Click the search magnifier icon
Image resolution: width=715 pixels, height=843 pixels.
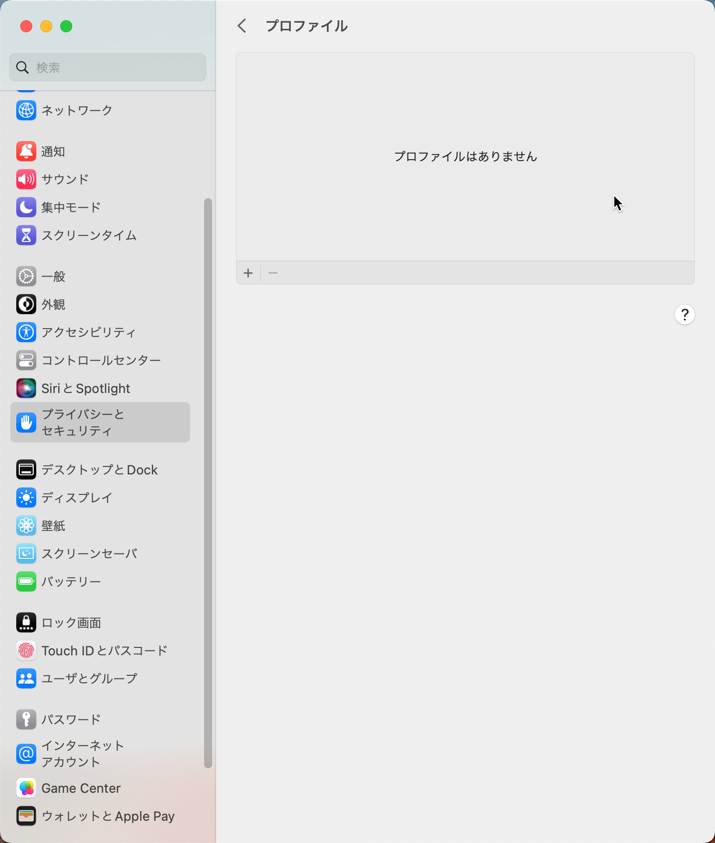pos(22,67)
